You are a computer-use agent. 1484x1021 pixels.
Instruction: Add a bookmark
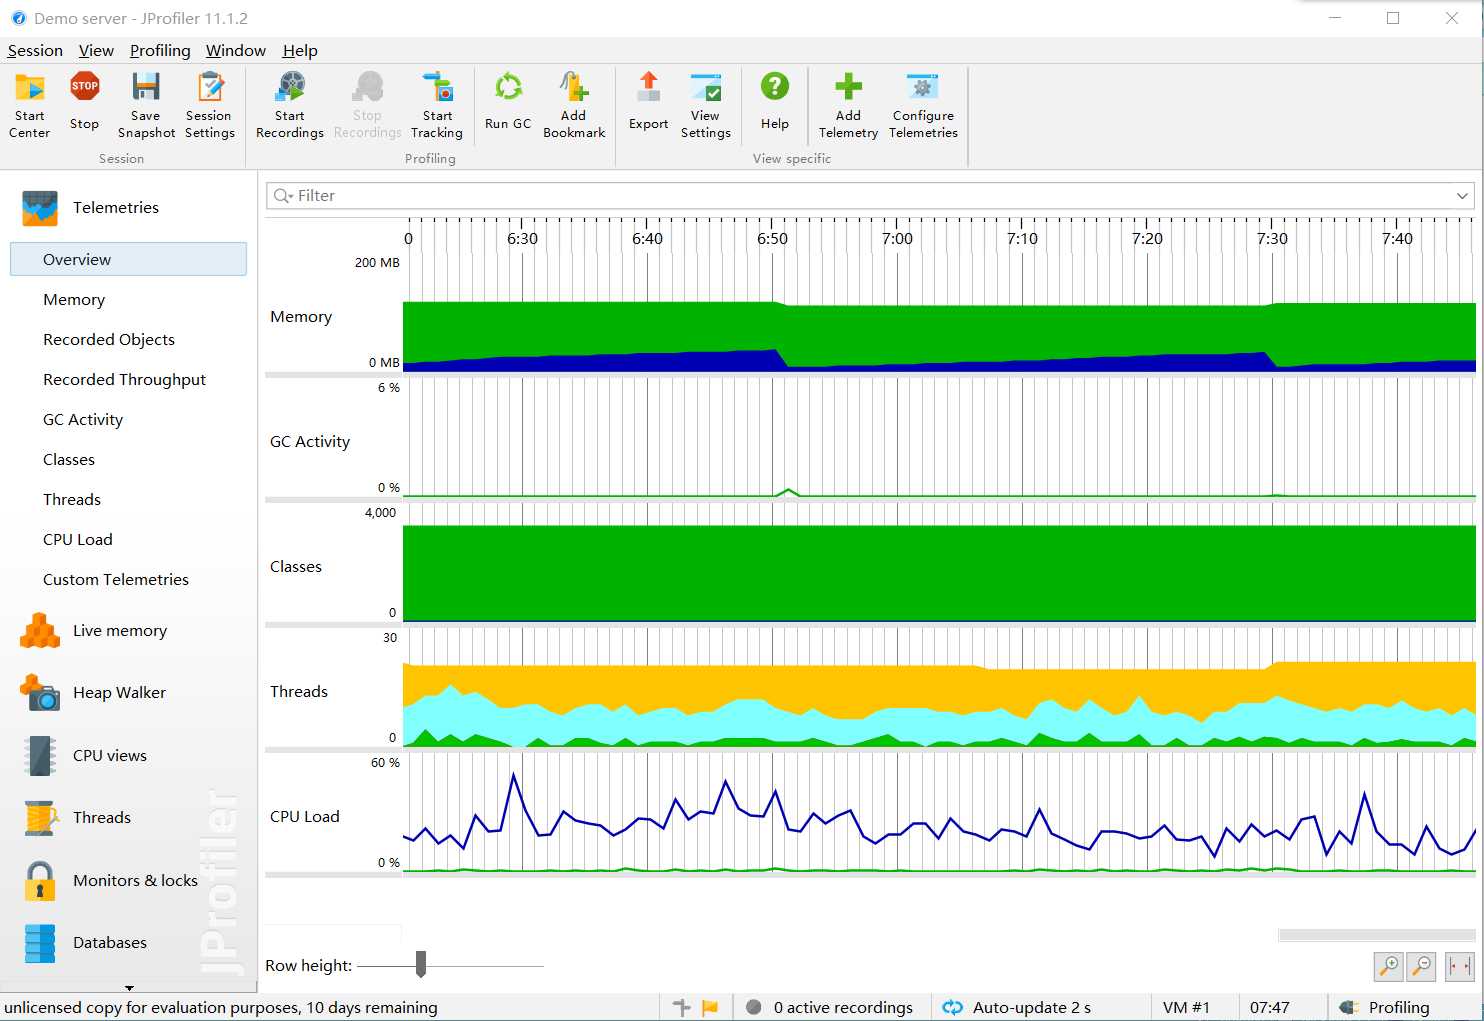(574, 105)
